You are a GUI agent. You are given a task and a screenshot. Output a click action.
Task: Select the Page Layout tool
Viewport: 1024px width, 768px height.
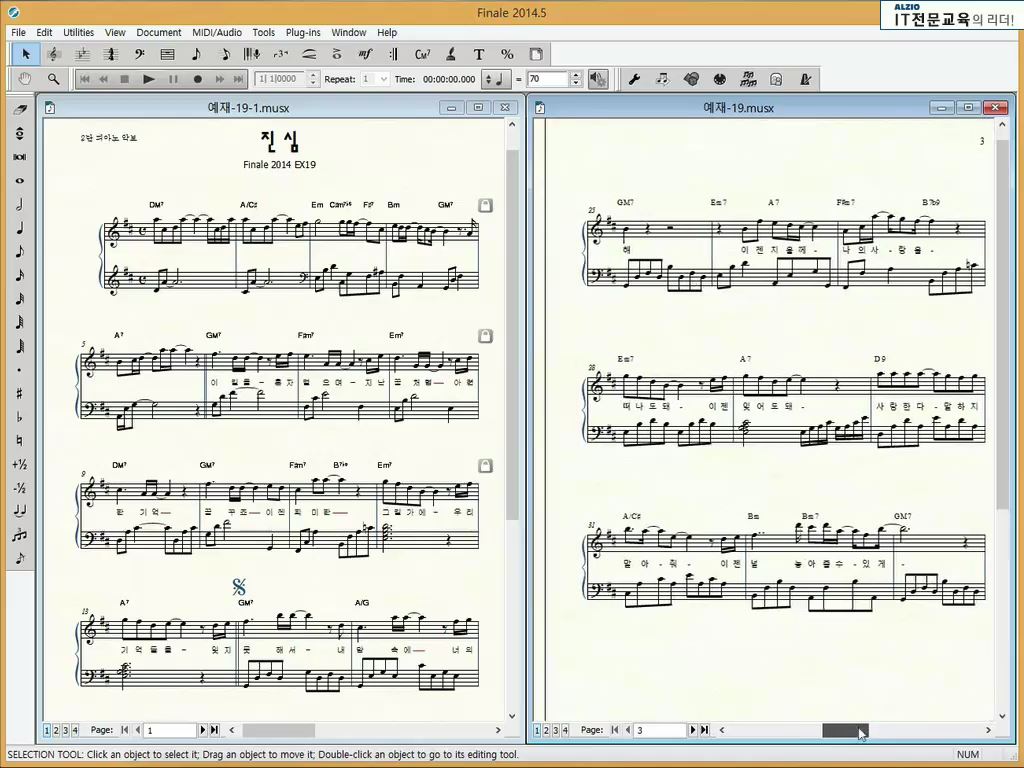coord(536,54)
